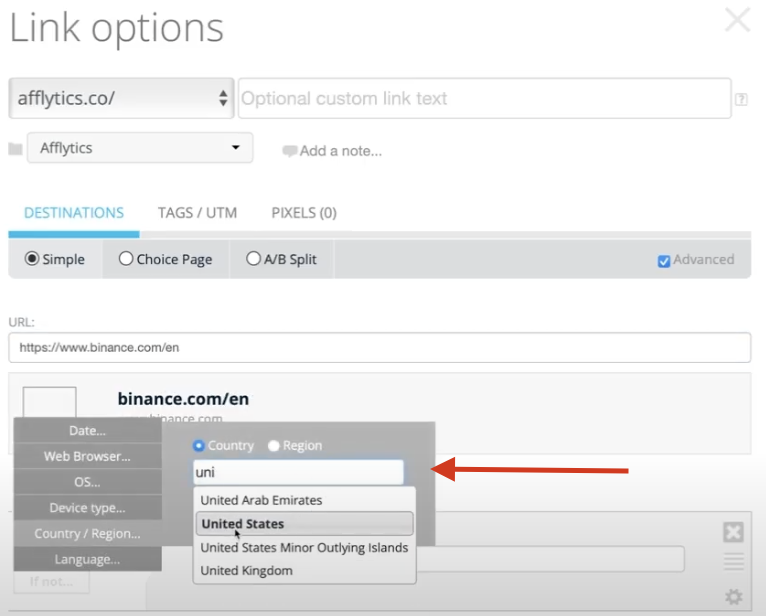This screenshot has height=616, width=766.
Task: Select the Region radio option
Action: (x=274, y=446)
